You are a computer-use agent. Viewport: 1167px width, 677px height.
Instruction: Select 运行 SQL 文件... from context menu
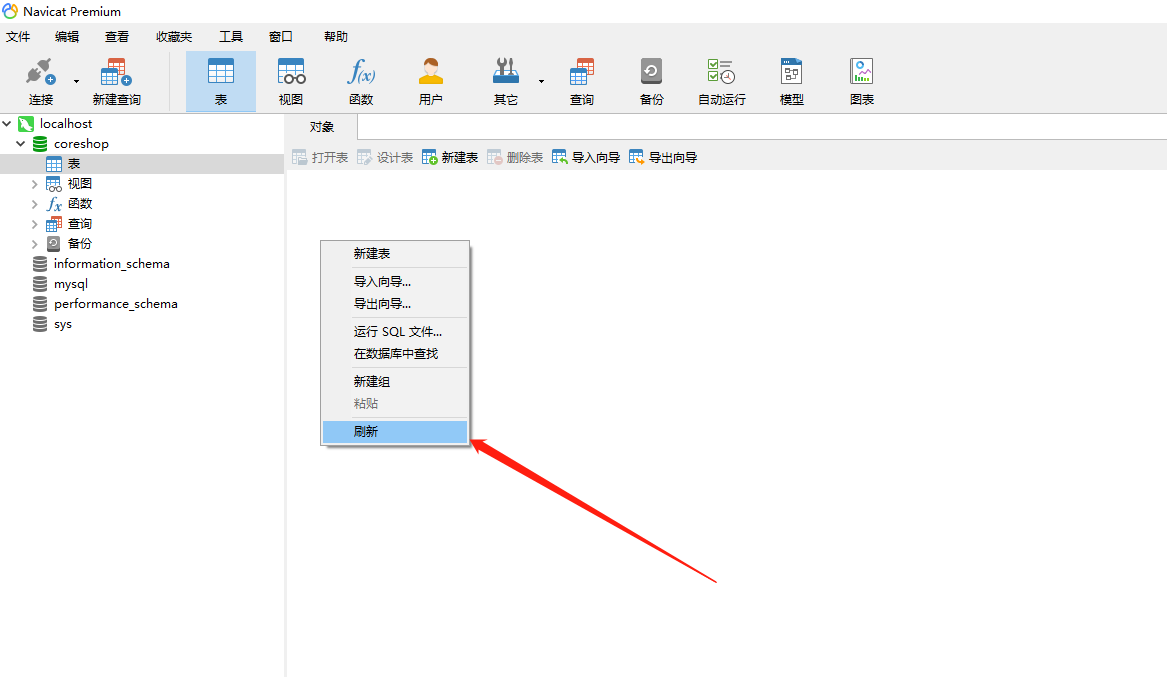click(x=397, y=332)
